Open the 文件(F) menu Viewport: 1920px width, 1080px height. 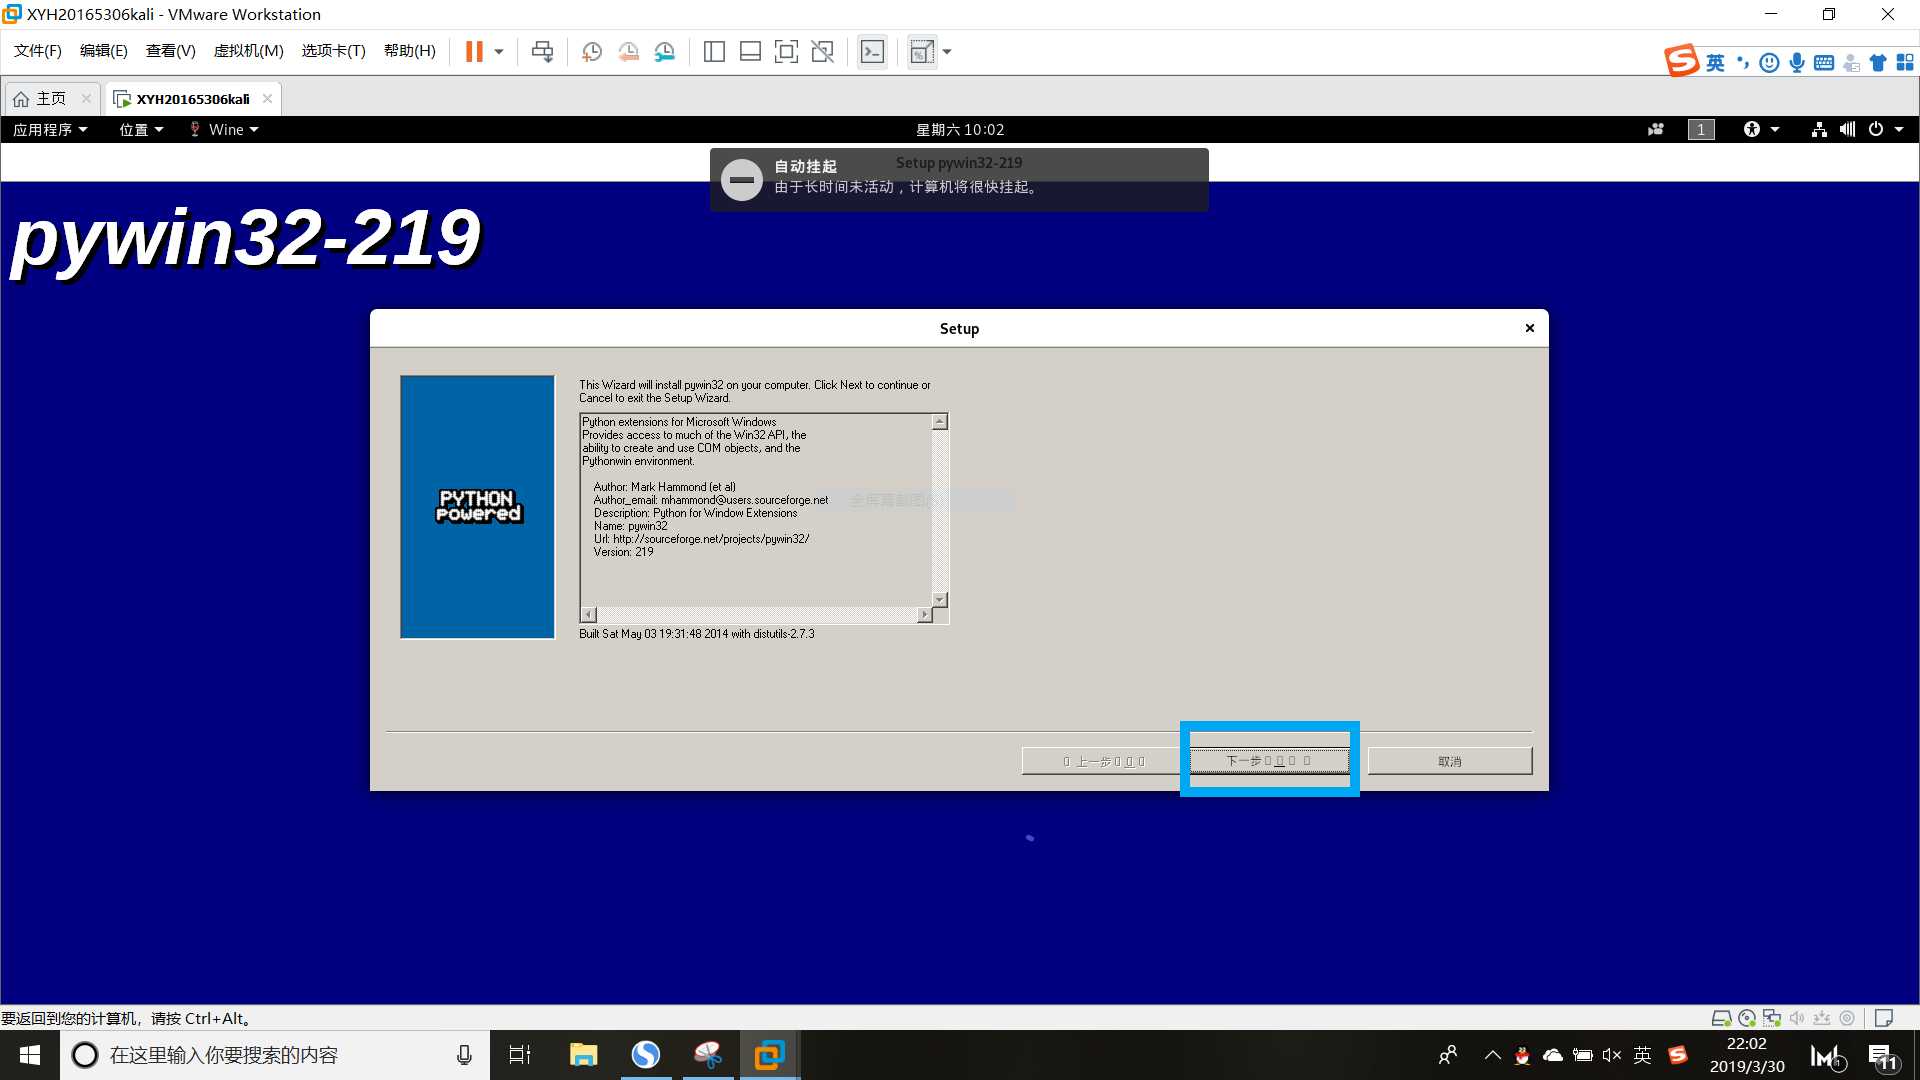click(x=38, y=51)
